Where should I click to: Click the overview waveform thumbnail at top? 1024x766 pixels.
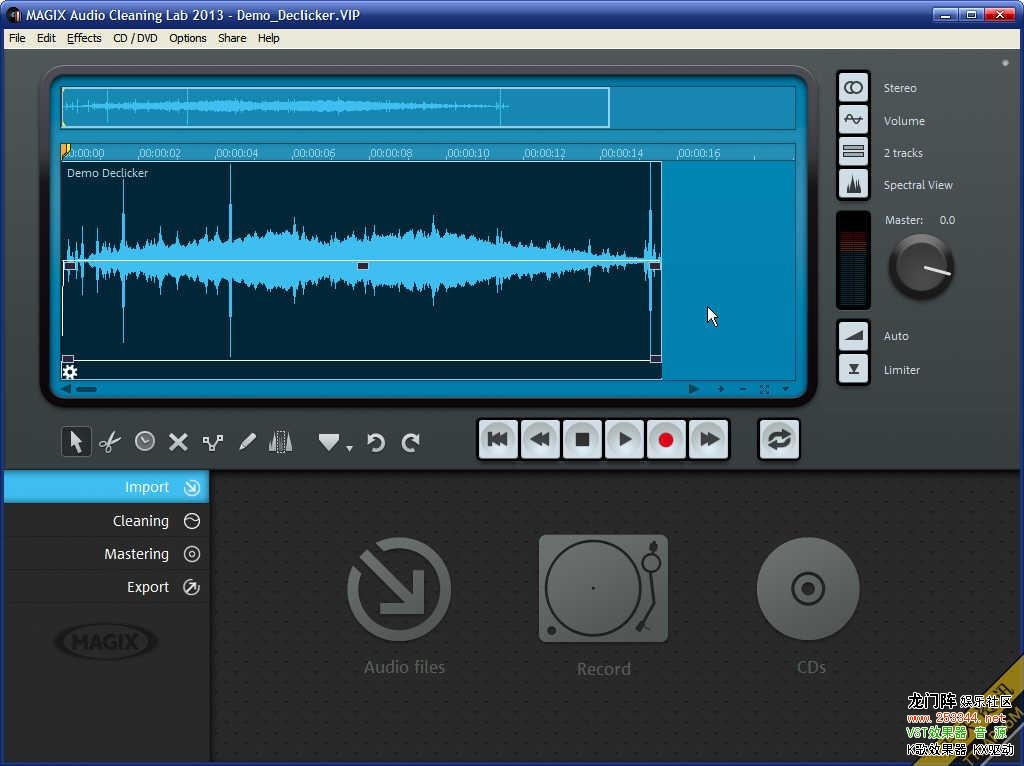tap(336, 107)
